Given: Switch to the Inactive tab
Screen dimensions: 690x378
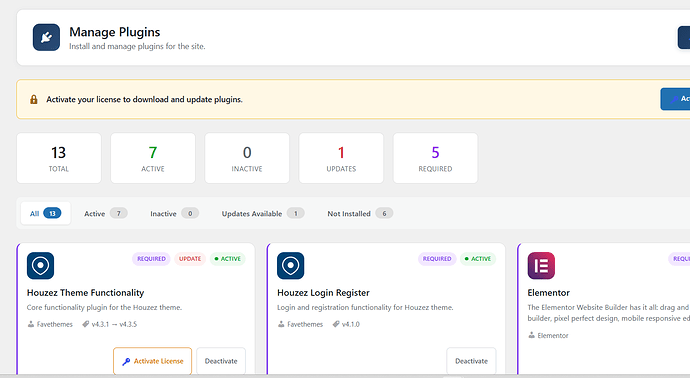Looking at the screenshot, I should point(174,213).
